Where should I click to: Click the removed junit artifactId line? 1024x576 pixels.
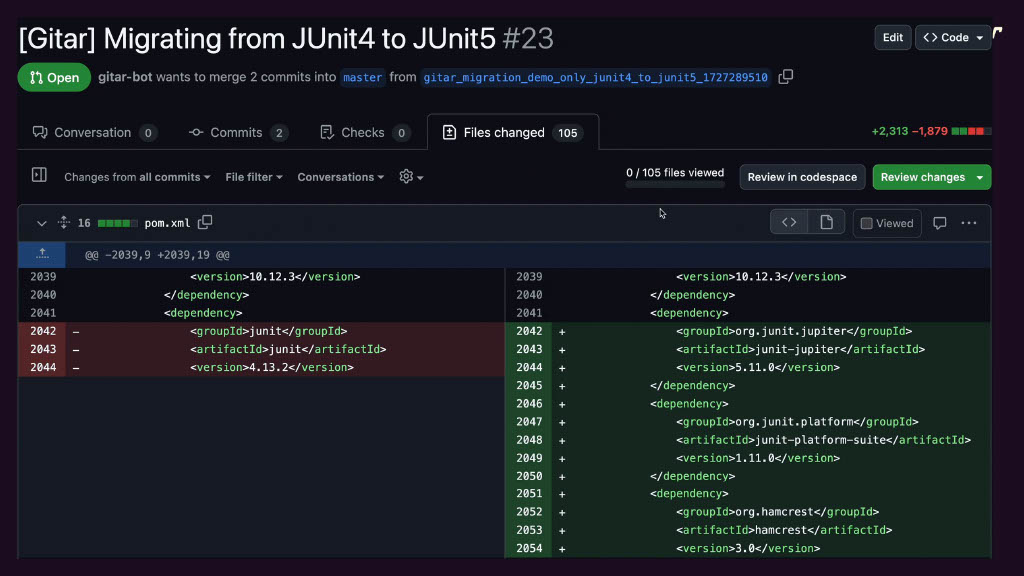click(x=288, y=349)
